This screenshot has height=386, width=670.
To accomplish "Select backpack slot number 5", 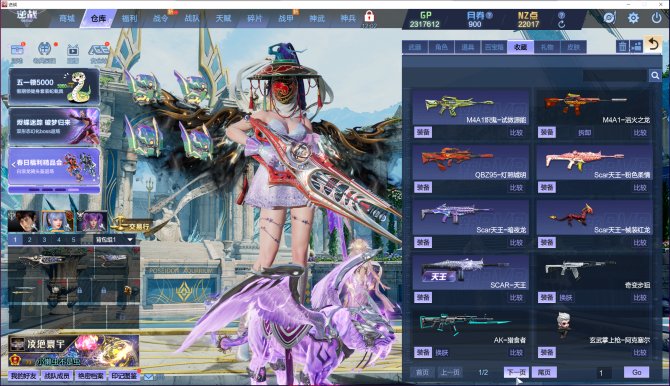I will pyautogui.click(x=73, y=239).
